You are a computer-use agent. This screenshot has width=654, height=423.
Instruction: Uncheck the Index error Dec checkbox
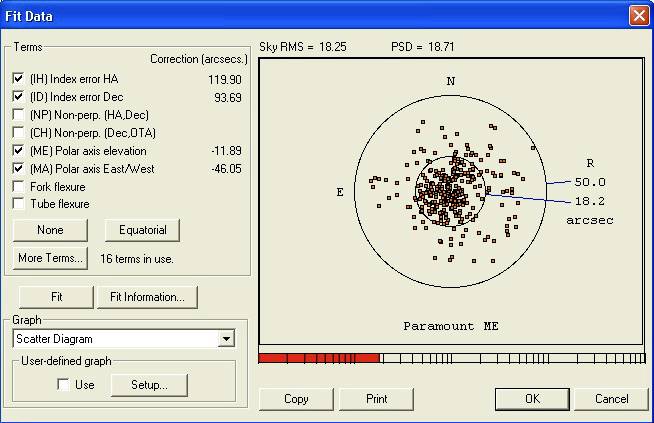tap(19, 97)
